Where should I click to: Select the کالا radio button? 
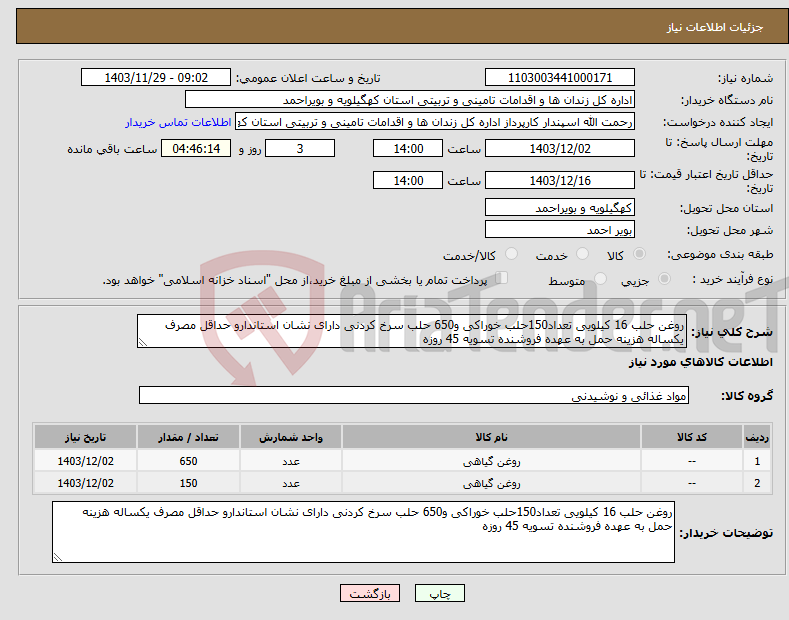coord(639,254)
